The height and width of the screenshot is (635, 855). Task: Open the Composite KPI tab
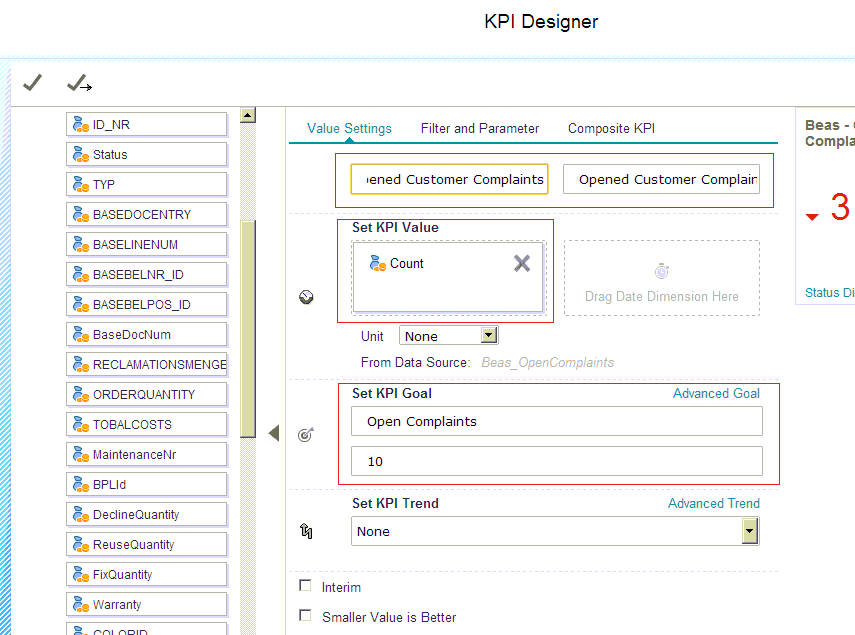tap(611, 128)
